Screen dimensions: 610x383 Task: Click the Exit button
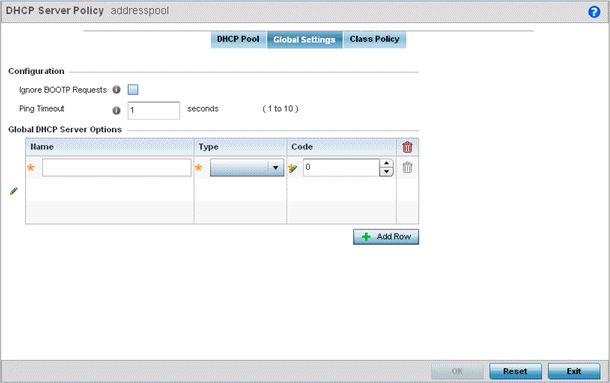tap(574, 371)
